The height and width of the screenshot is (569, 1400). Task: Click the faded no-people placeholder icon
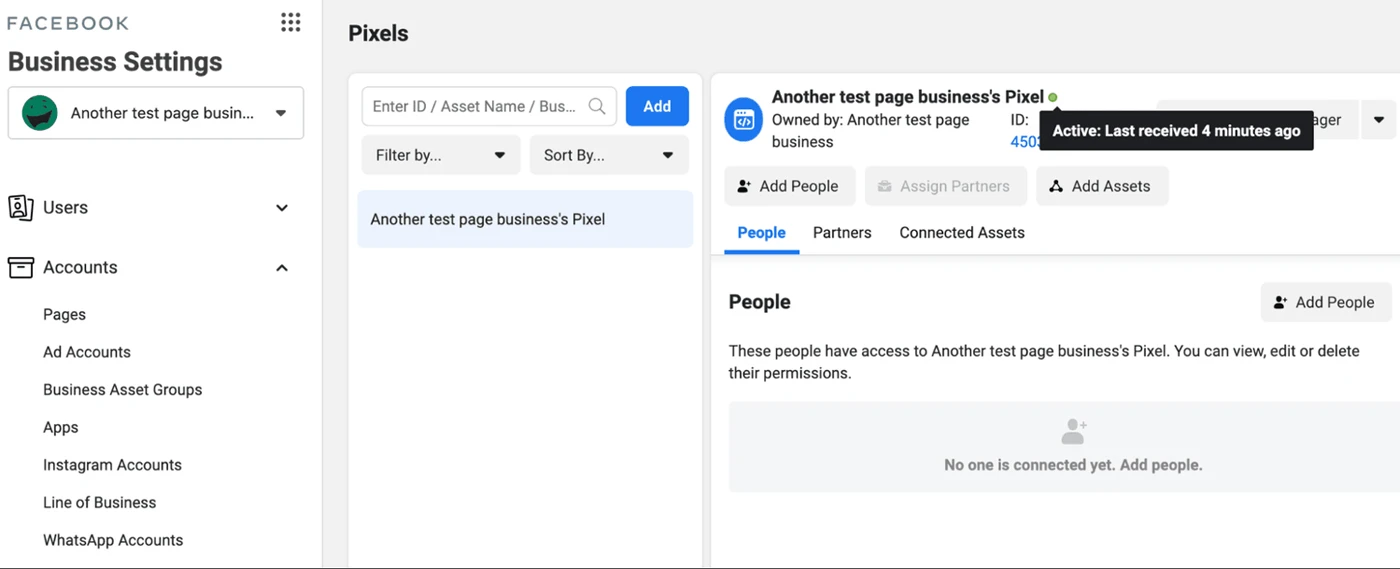1073,432
